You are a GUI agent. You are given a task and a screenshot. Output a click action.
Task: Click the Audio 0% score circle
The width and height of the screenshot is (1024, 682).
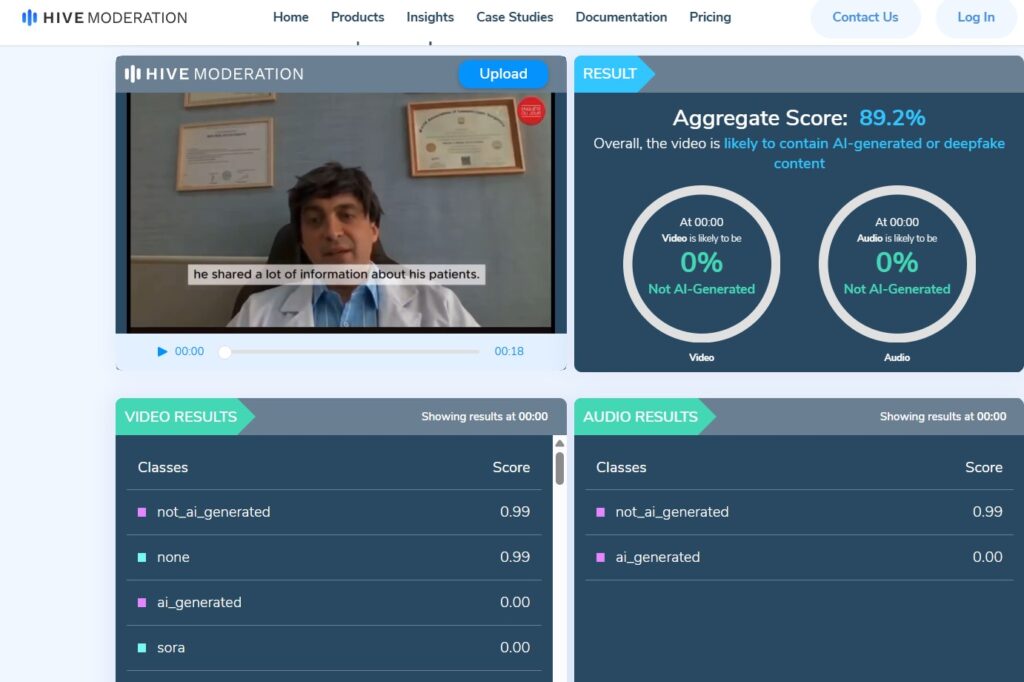pyautogui.click(x=897, y=263)
